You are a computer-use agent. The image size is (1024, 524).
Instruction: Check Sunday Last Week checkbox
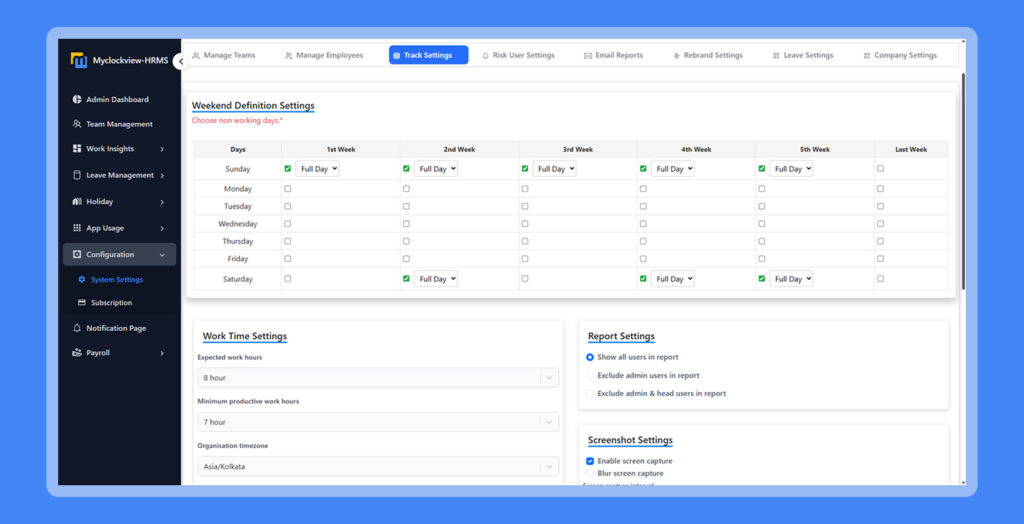click(x=880, y=169)
